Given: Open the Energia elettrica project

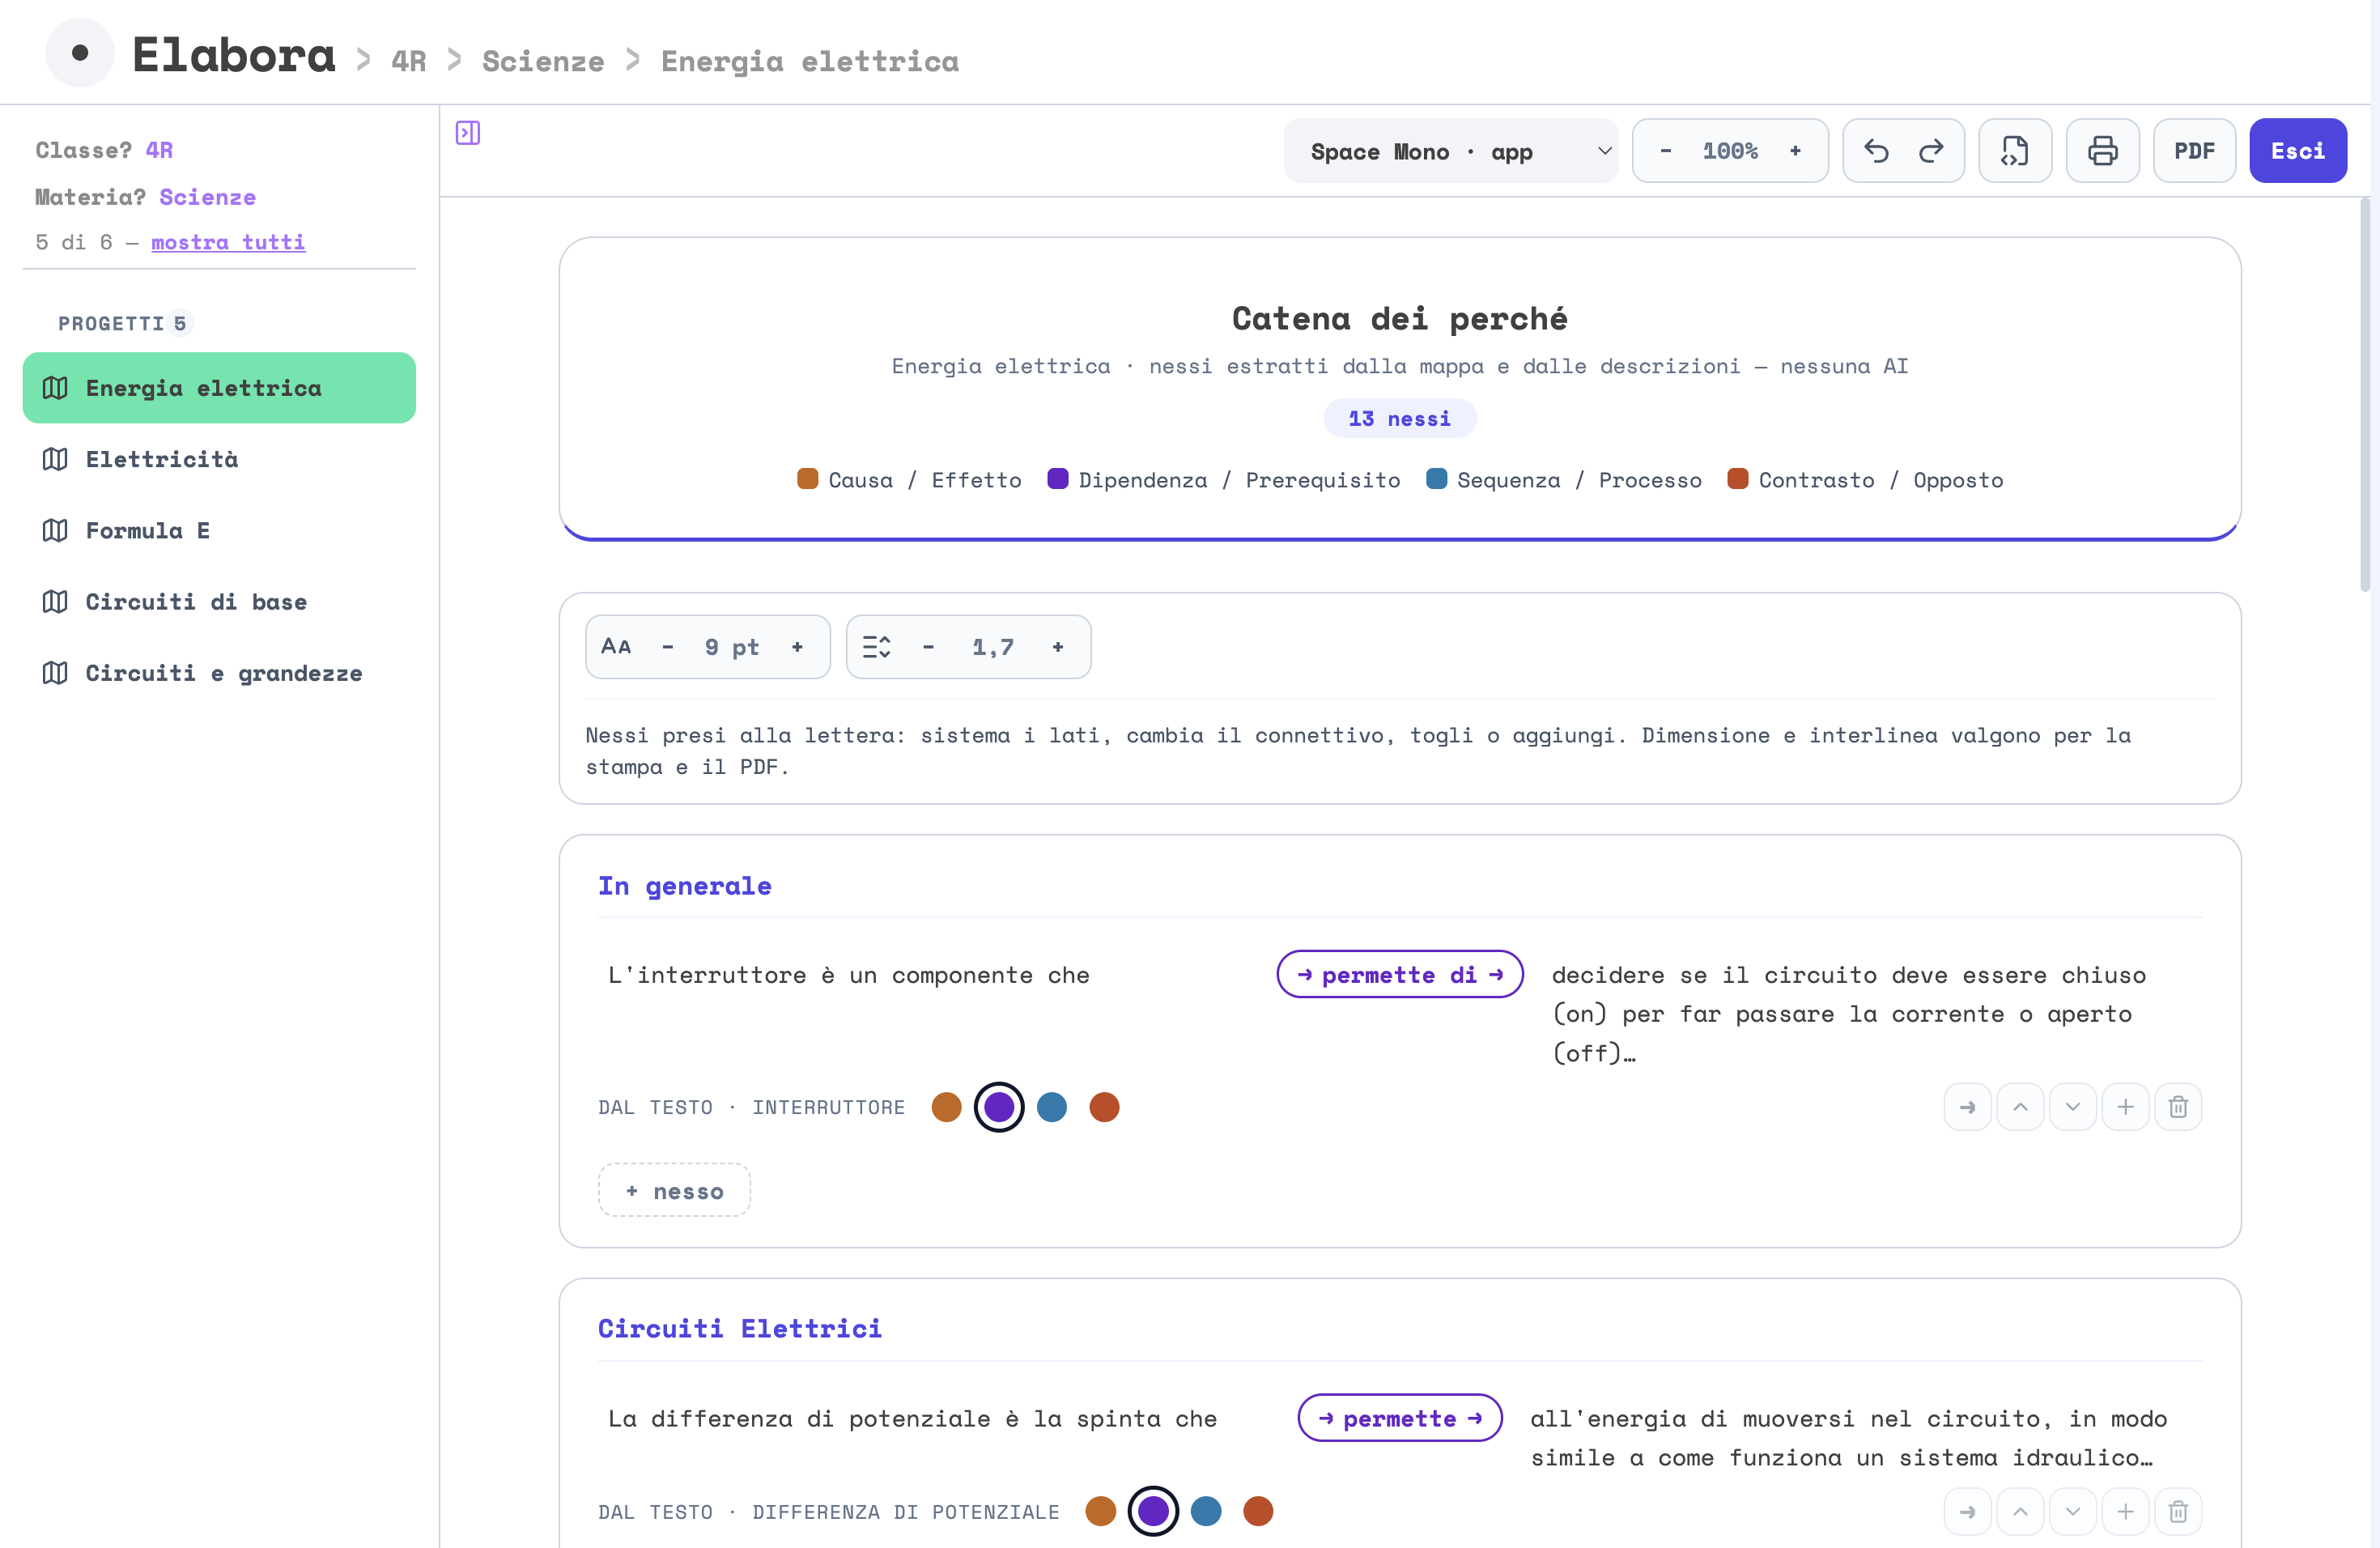Looking at the screenshot, I should [x=219, y=388].
